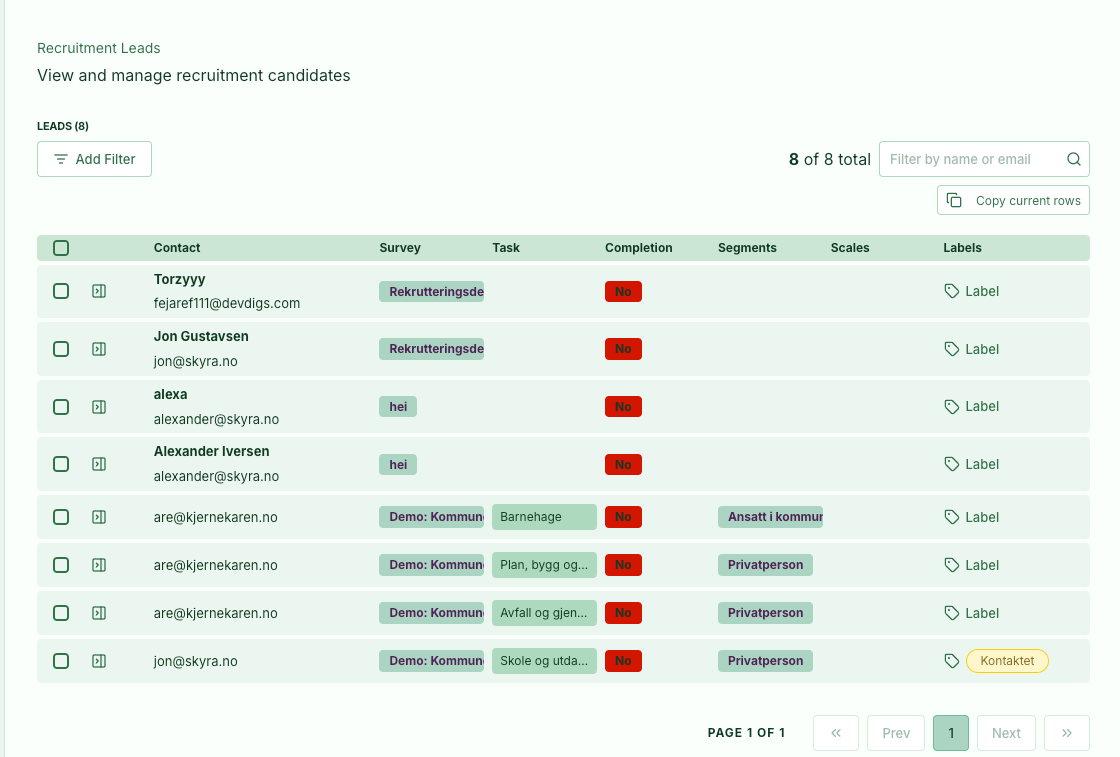Viewport: 1120px width, 757px height.
Task: Click hei survey tag in Alexander Iversen row
Action: [x=398, y=465]
